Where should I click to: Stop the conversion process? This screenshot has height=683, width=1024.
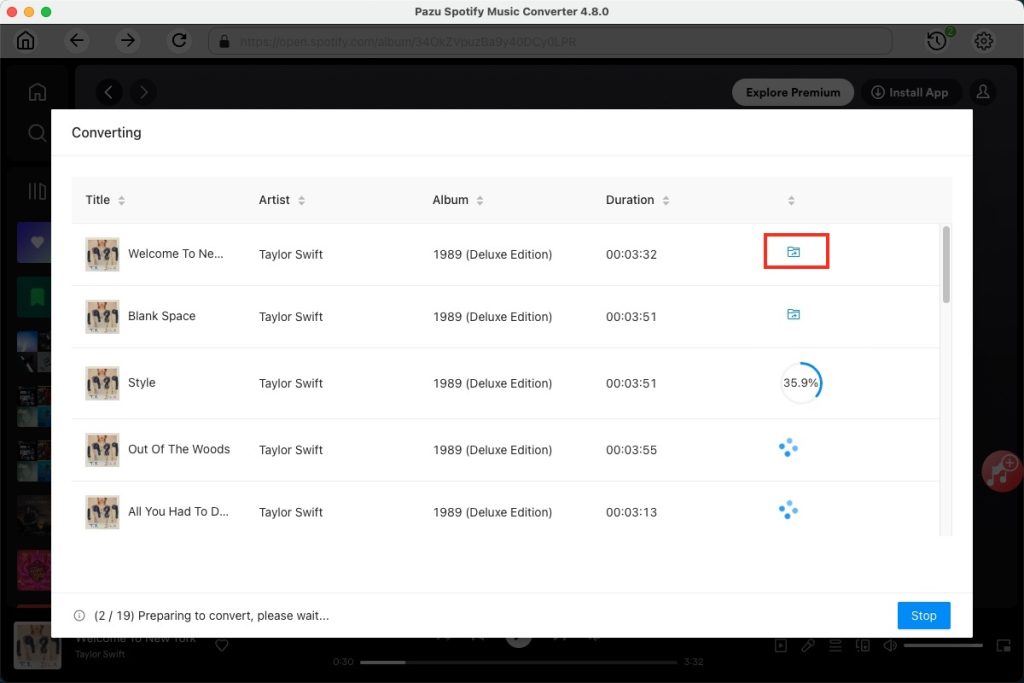(x=923, y=615)
